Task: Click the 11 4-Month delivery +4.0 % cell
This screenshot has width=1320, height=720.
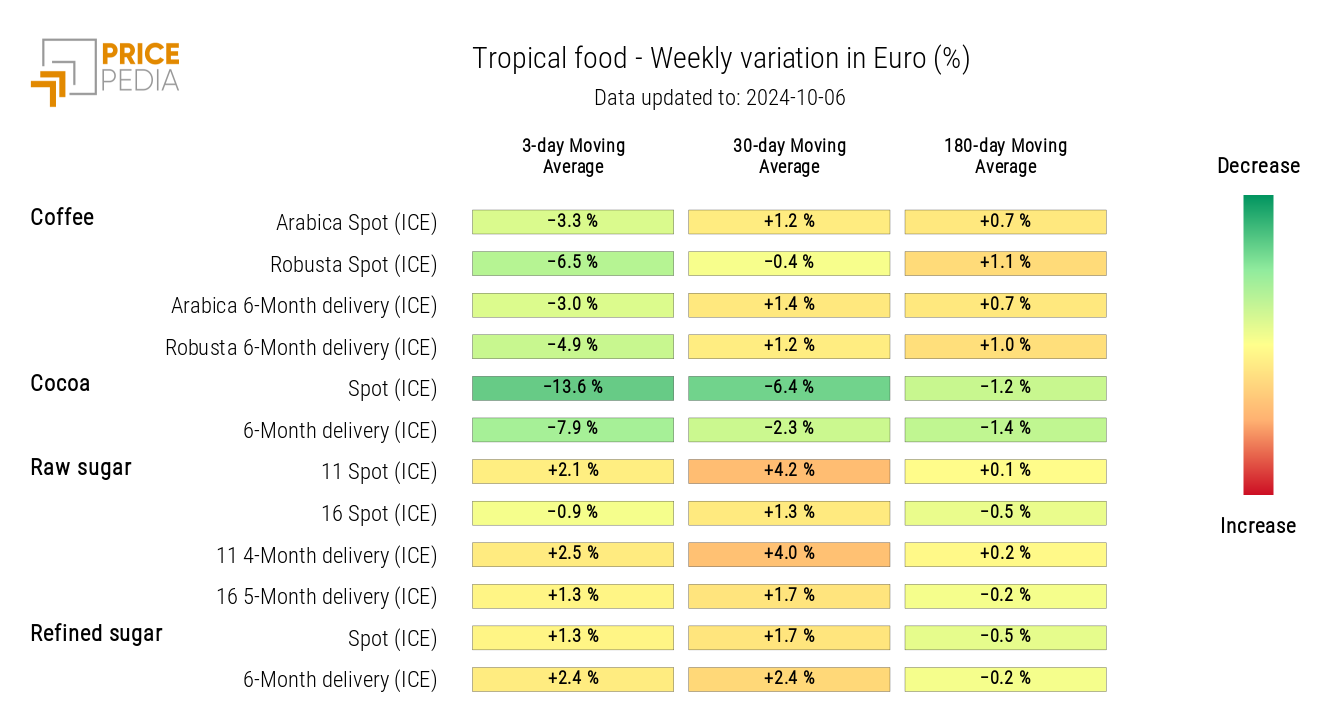Action: click(x=789, y=554)
